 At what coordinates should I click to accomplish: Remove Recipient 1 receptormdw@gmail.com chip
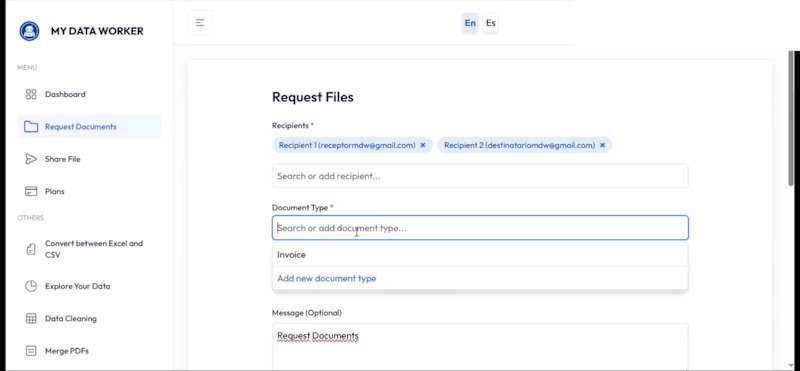(x=423, y=145)
